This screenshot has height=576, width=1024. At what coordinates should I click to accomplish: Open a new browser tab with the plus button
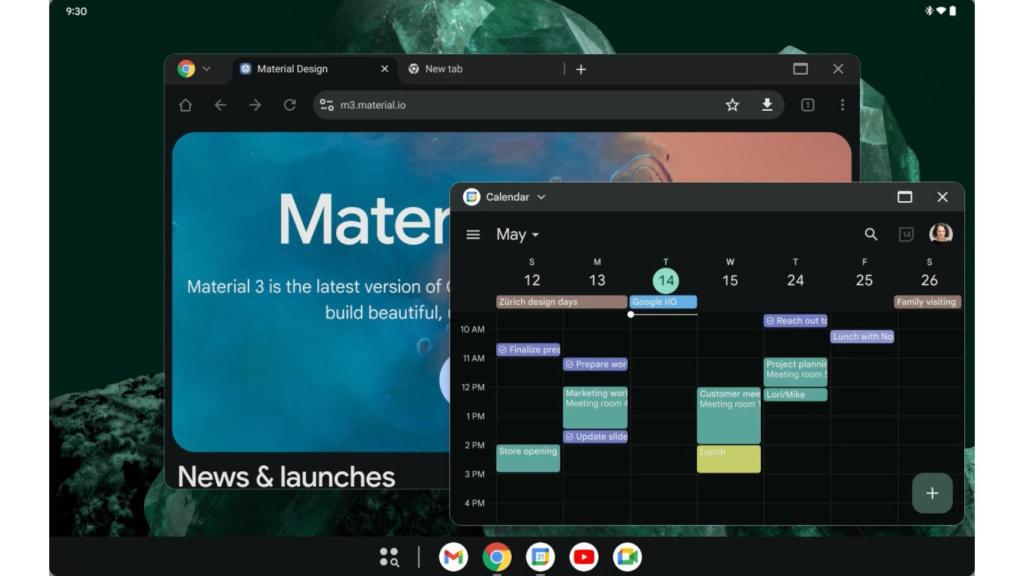point(581,68)
